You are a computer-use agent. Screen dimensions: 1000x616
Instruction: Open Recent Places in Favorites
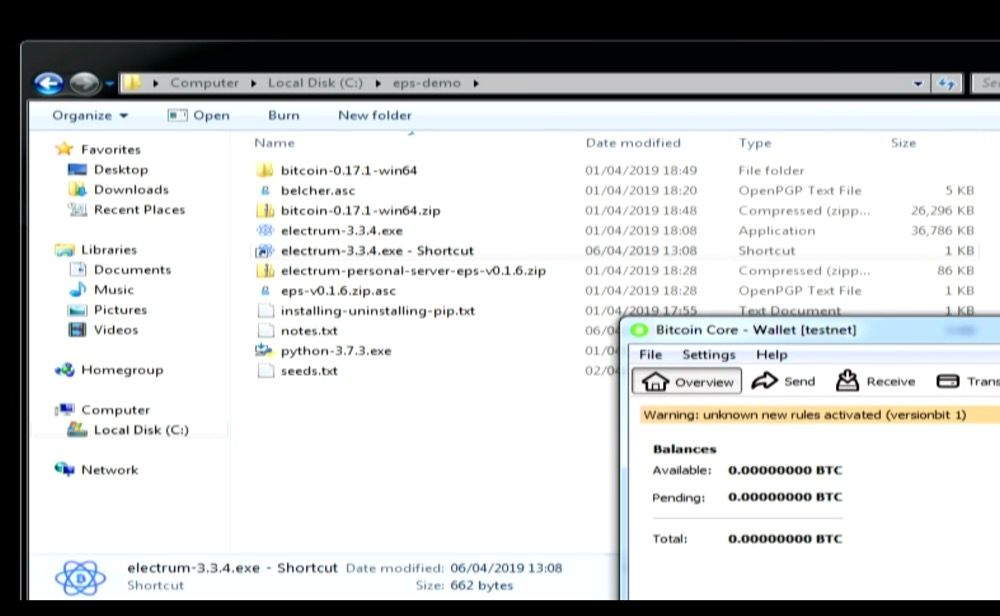point(140,210)
